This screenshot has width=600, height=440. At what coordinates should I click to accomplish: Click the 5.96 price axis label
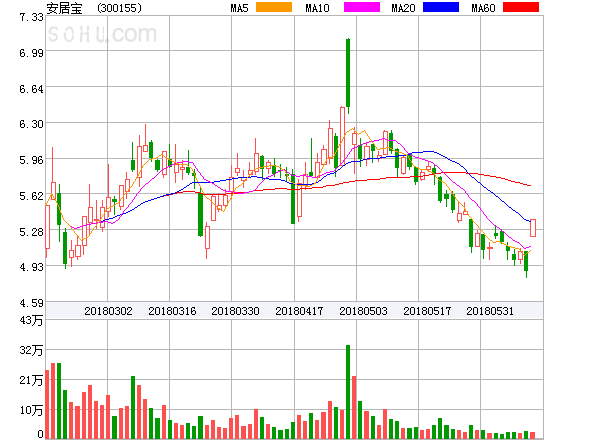pos(31,160)
